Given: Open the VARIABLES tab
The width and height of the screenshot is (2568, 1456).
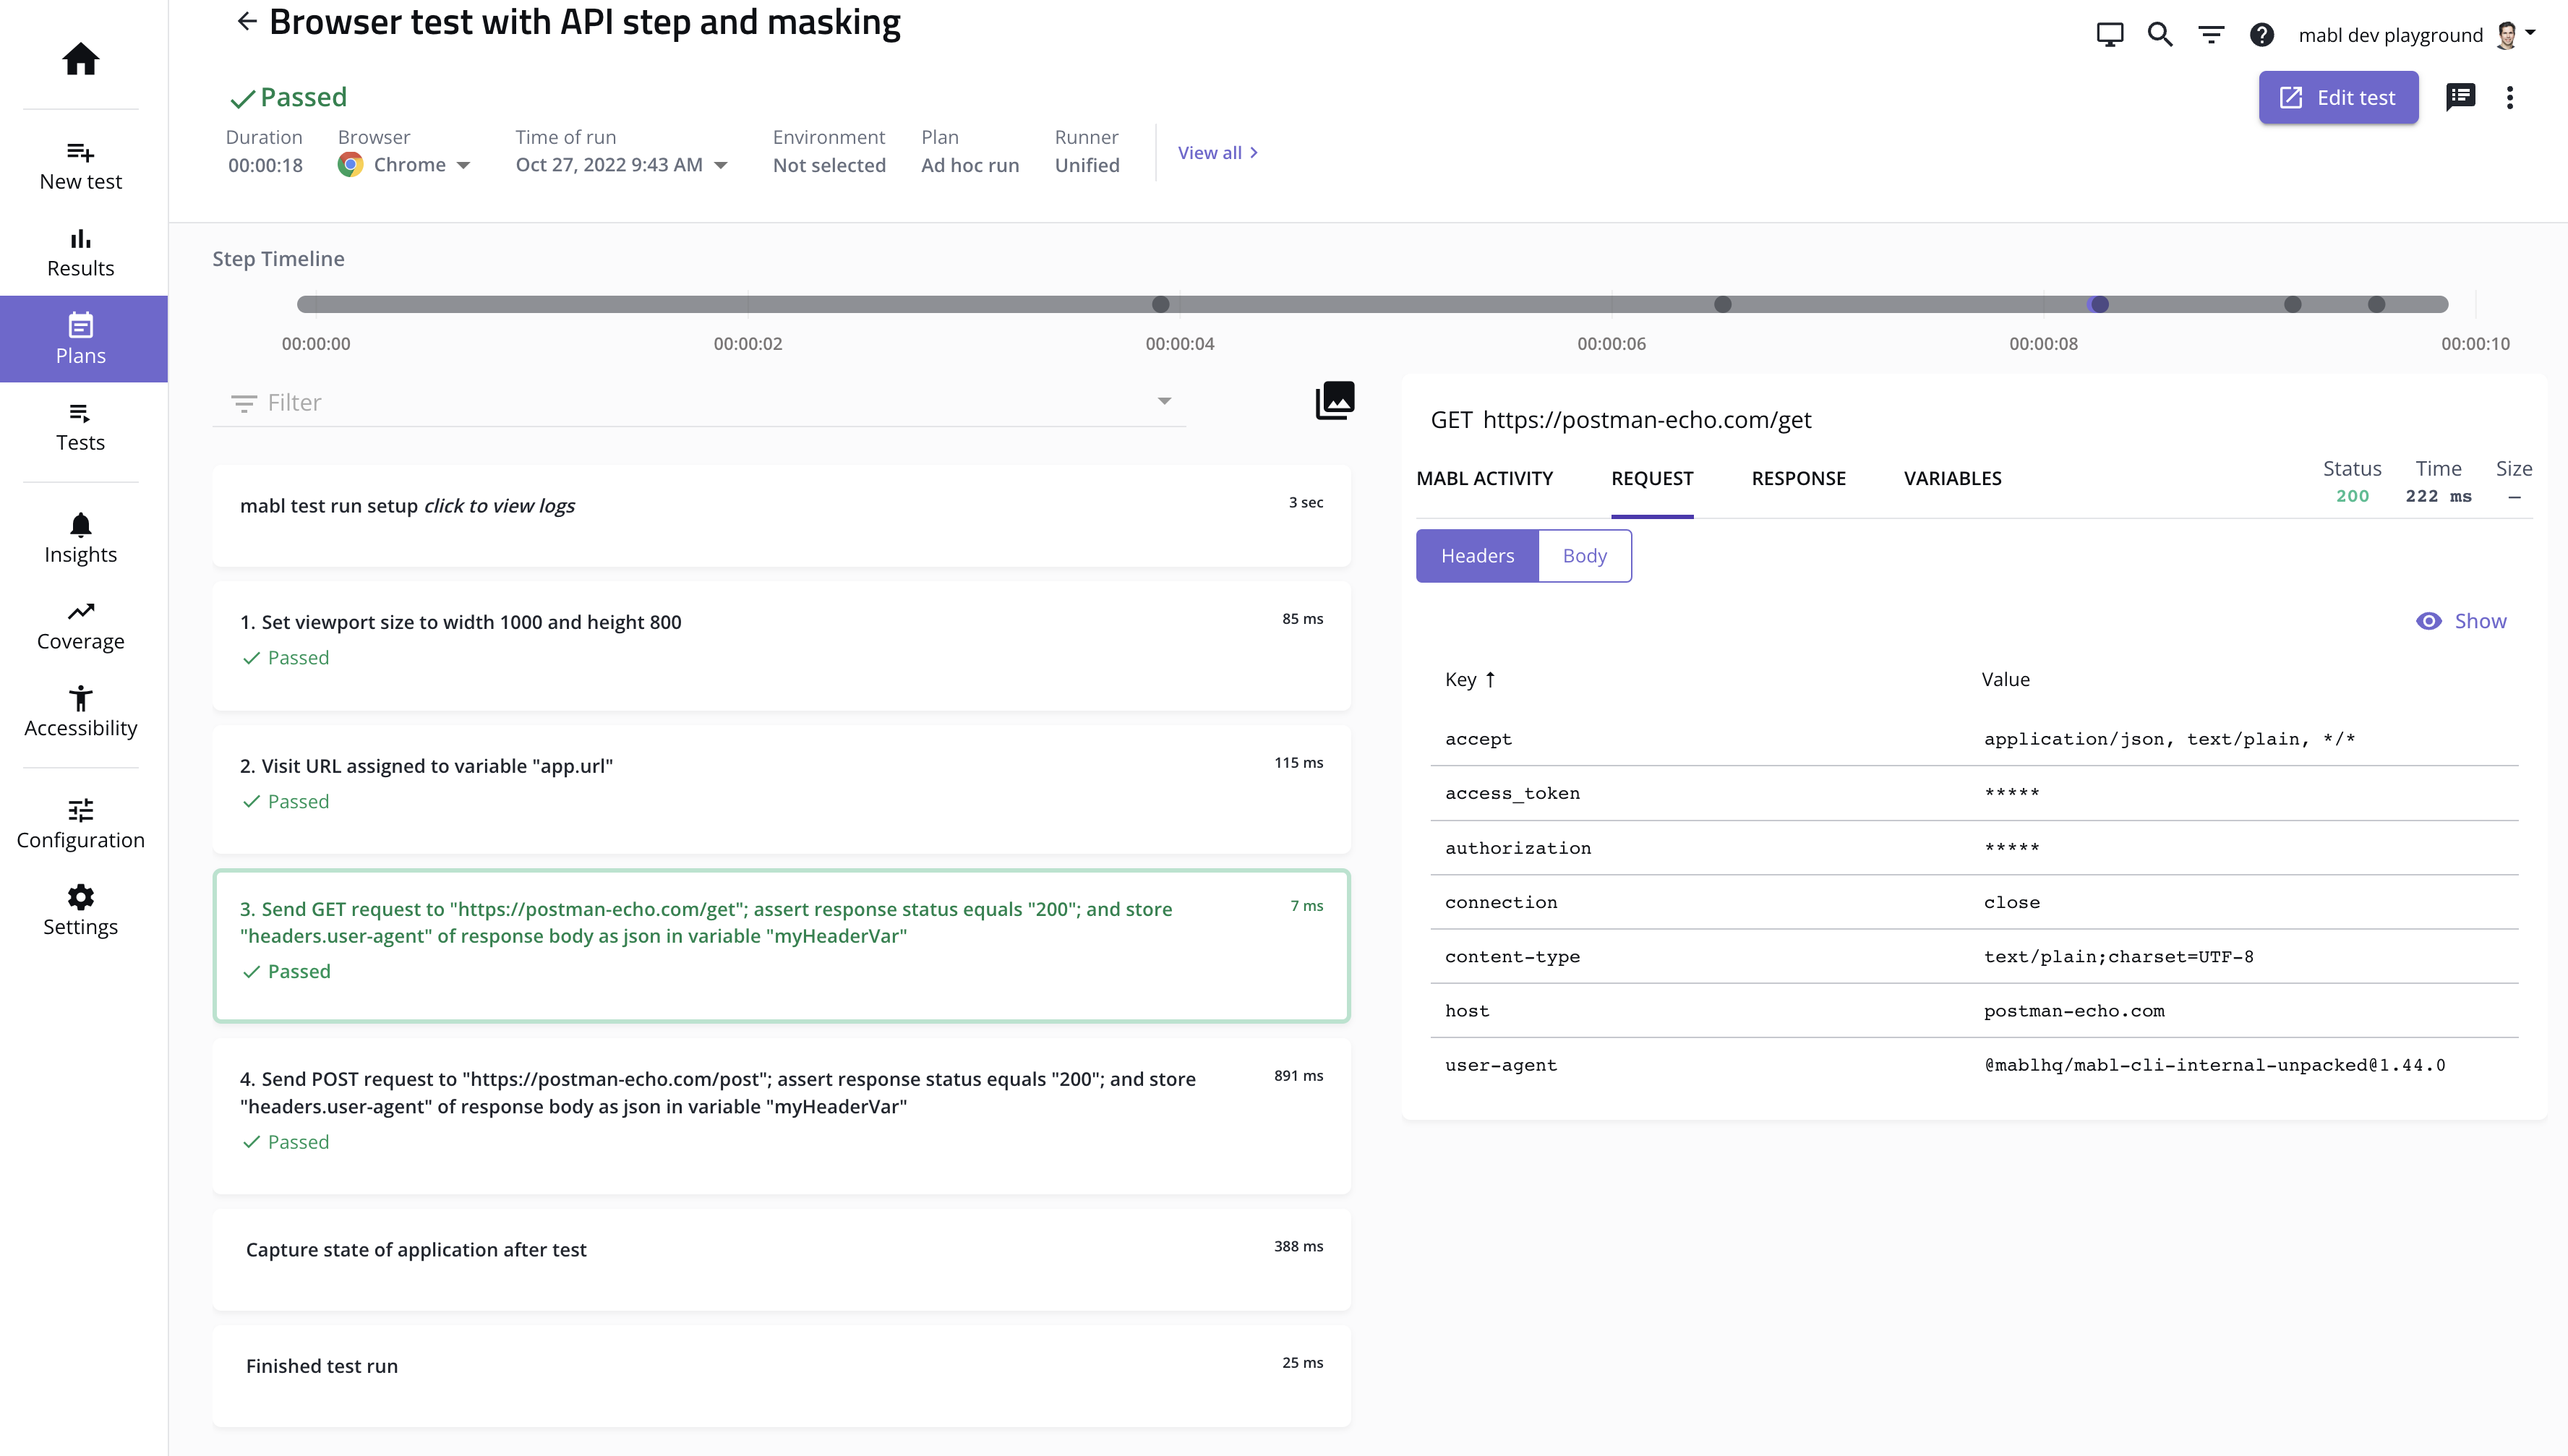Looking at the screenshot, I should pyautogui.click(x=1952, y=478).
